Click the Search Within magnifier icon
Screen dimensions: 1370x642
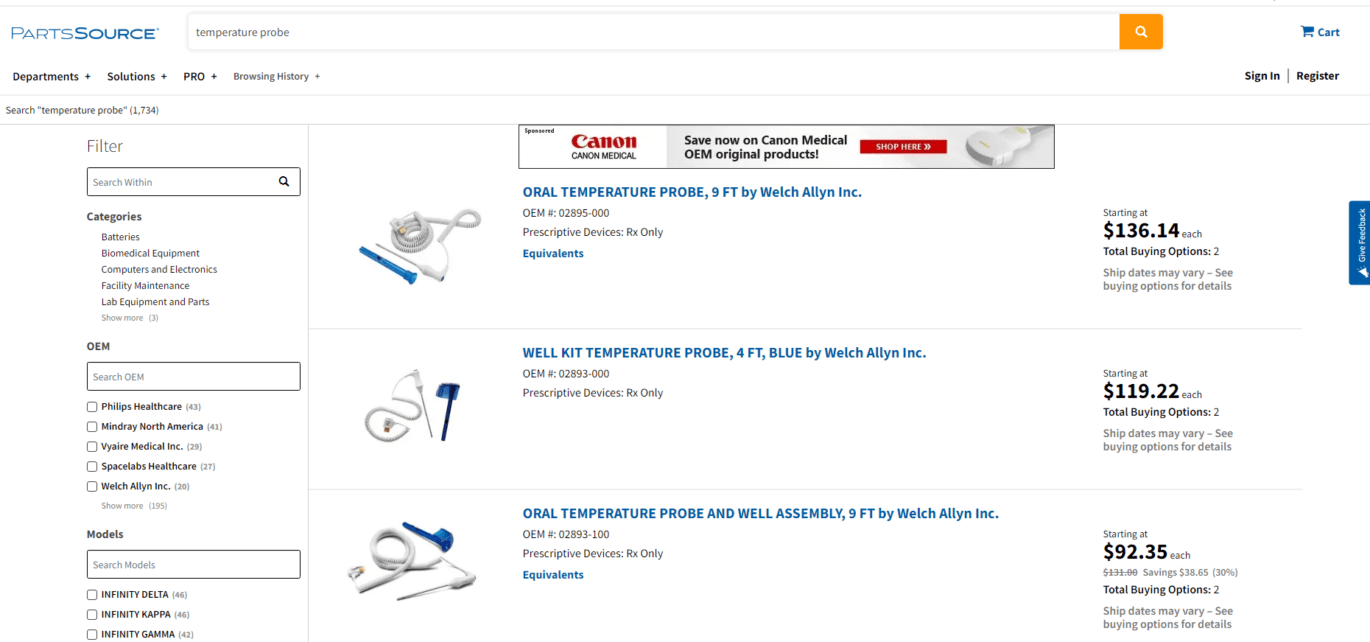(284, 182)
